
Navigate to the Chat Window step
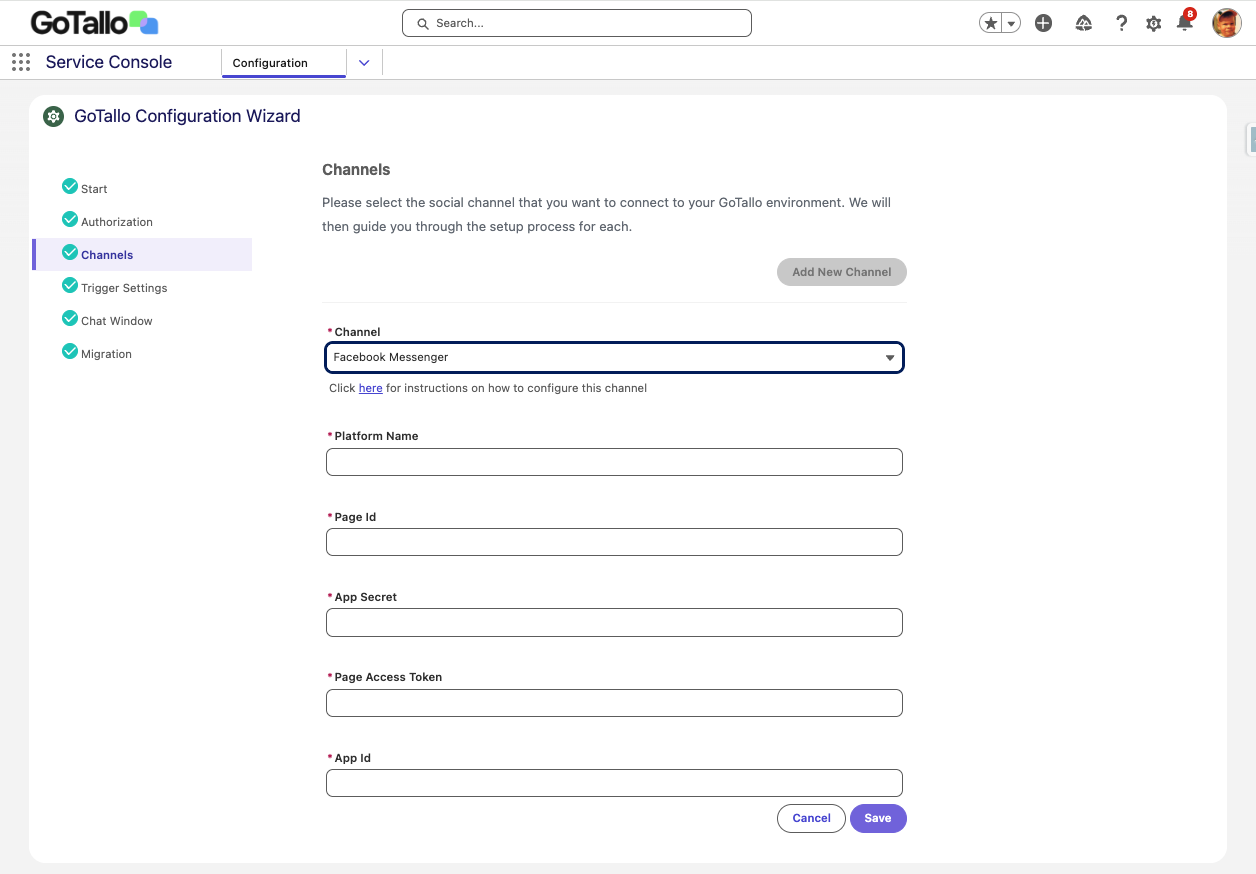coord(116,321)
